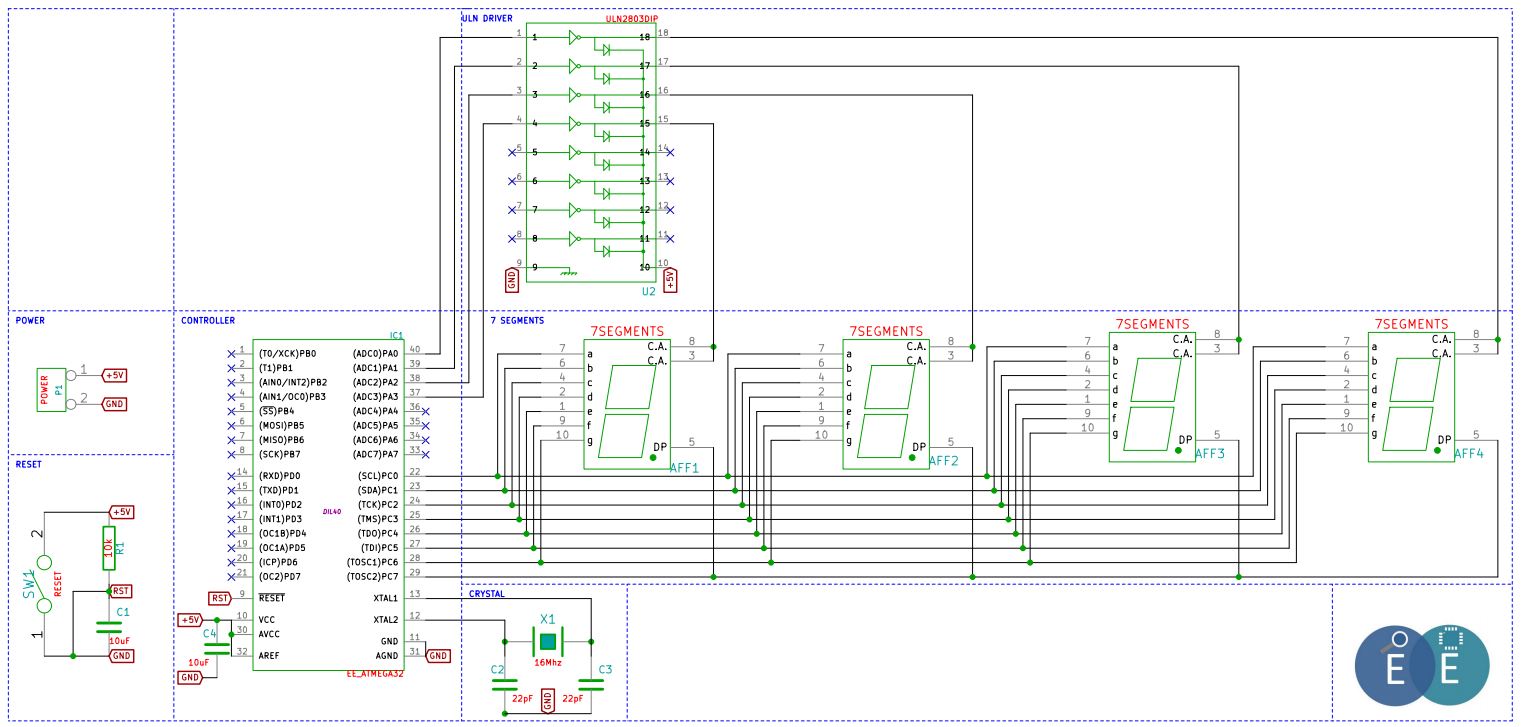Click the GND flag between C2 and C3
Screen dimensions: 1521x727
pyautogui.click(x=547, y=700)
